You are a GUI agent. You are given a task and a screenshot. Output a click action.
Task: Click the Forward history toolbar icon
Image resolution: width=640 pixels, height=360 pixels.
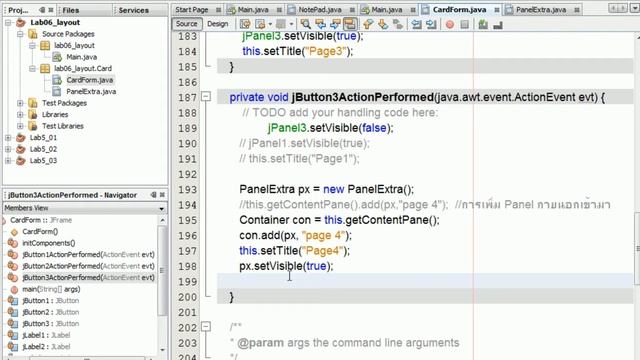point(260,24)
